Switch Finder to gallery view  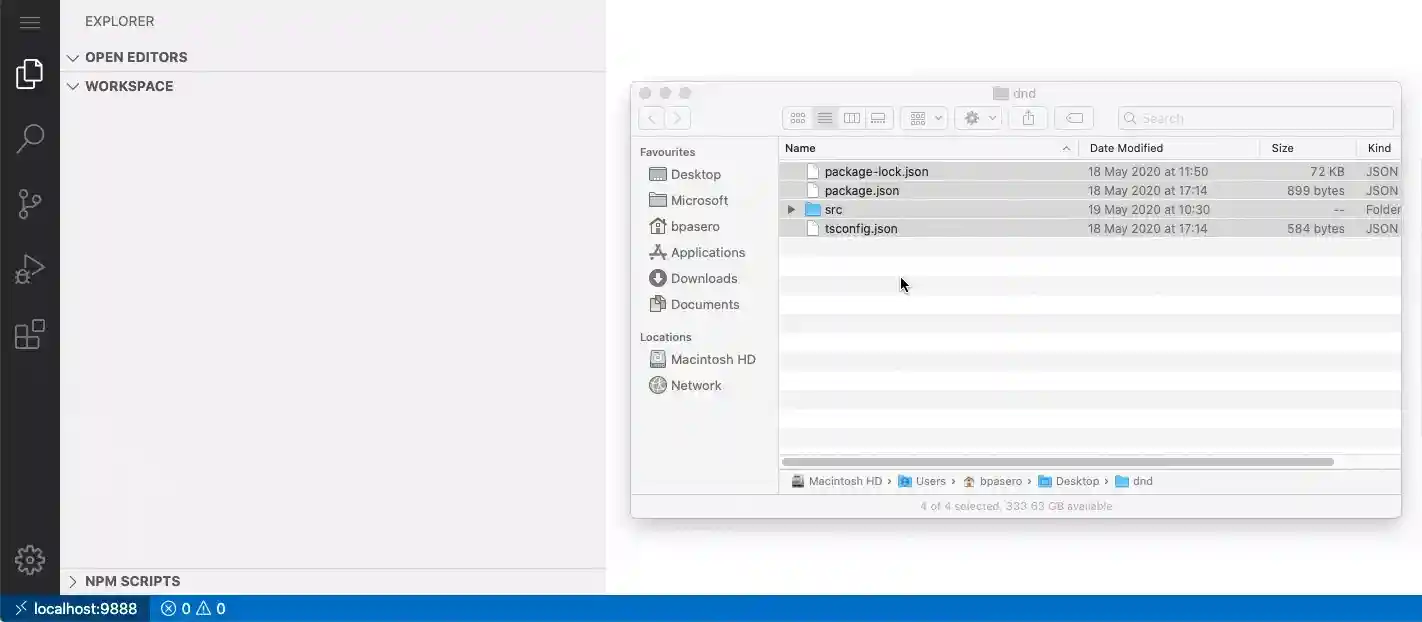pos(878,117)
